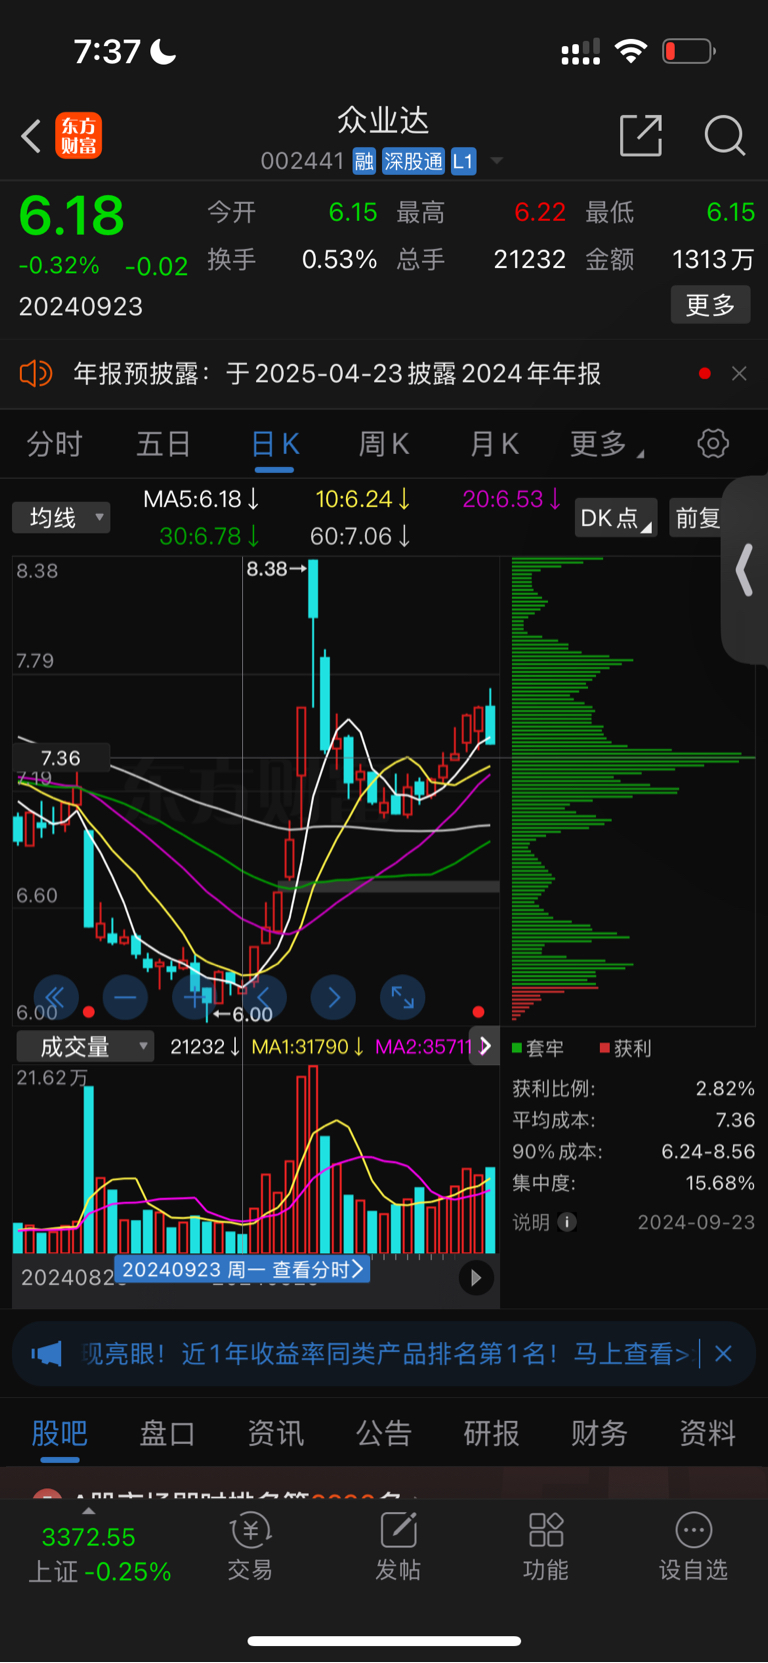This screenshot has height=1663, width=768.
Task: Zoom in chart with plus button
Action: [194, 997]
